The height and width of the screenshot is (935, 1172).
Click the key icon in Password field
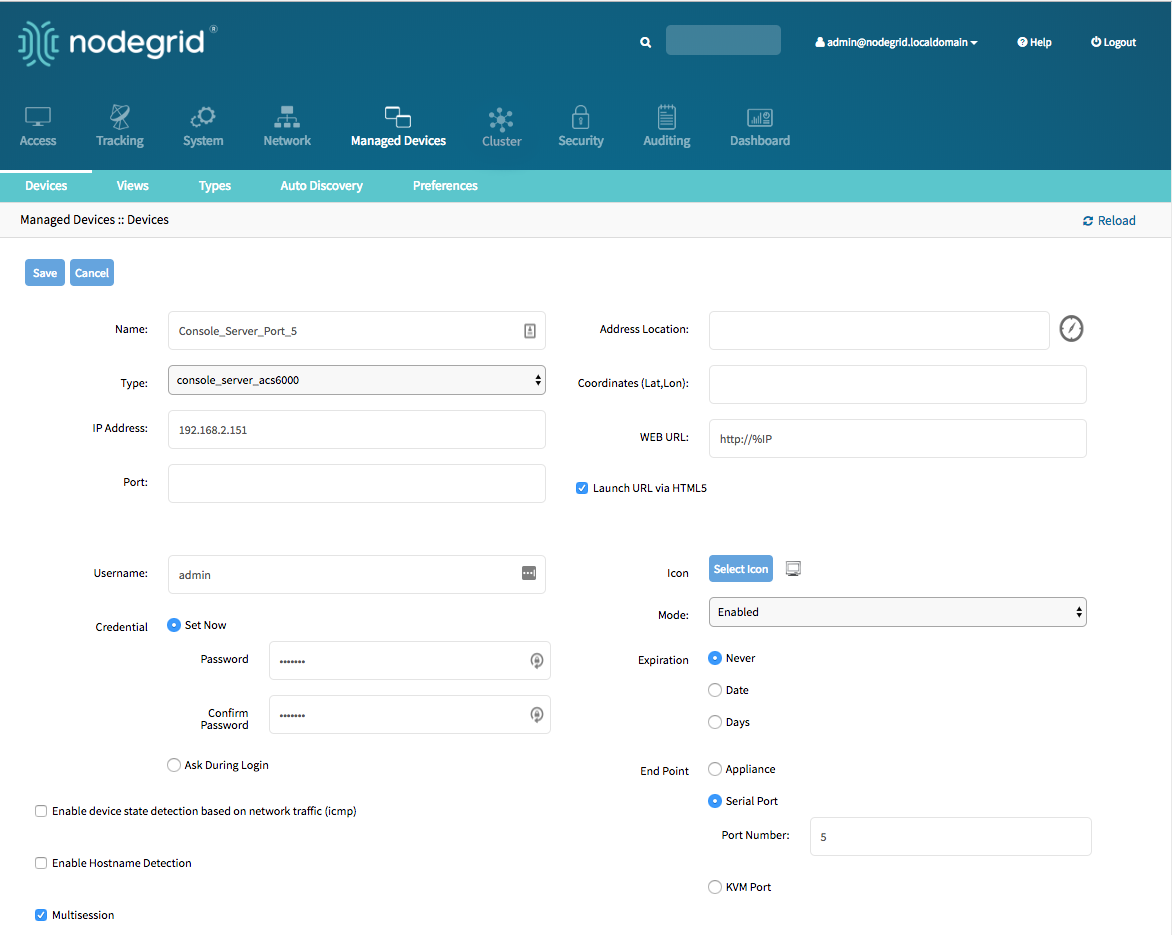coord(537,661)
